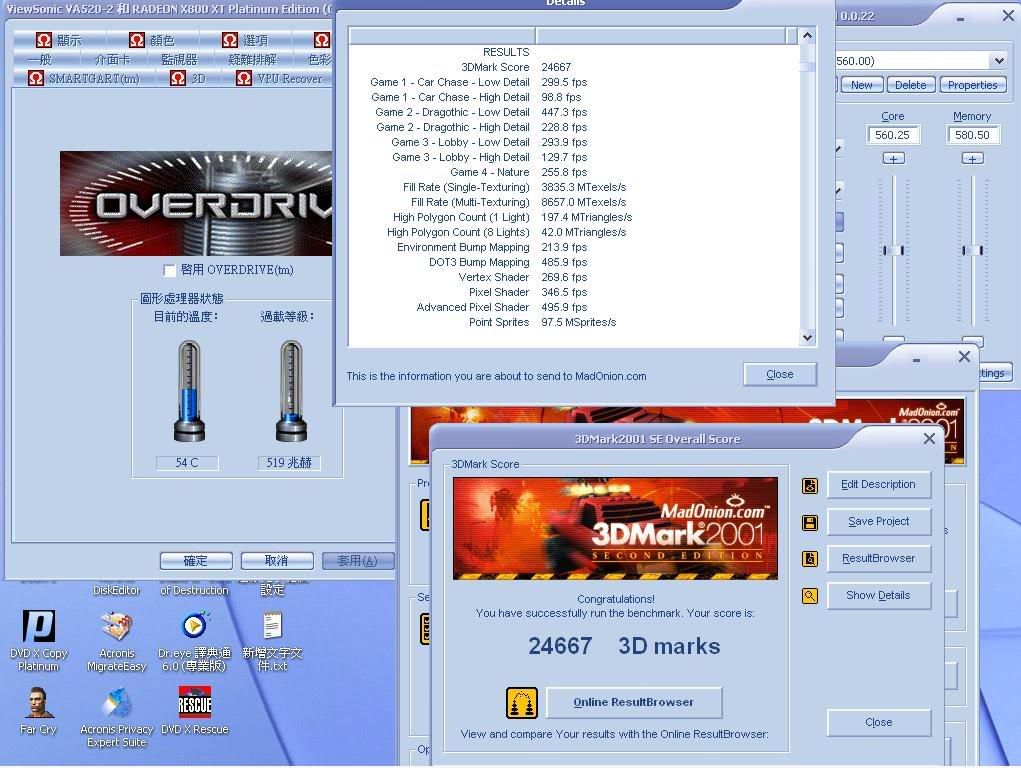Click the Show Details button
The image size is (1021, 778).
tap(878, 595)
